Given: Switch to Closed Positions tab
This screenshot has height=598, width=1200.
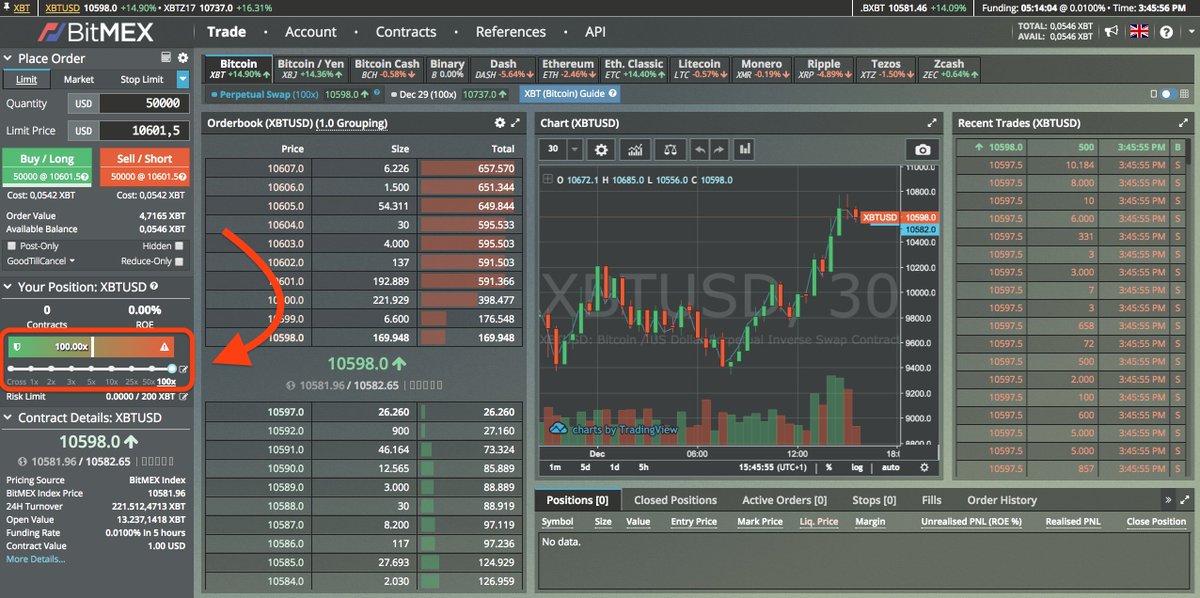Looking at the screenshot, I should tap(676, 500).
